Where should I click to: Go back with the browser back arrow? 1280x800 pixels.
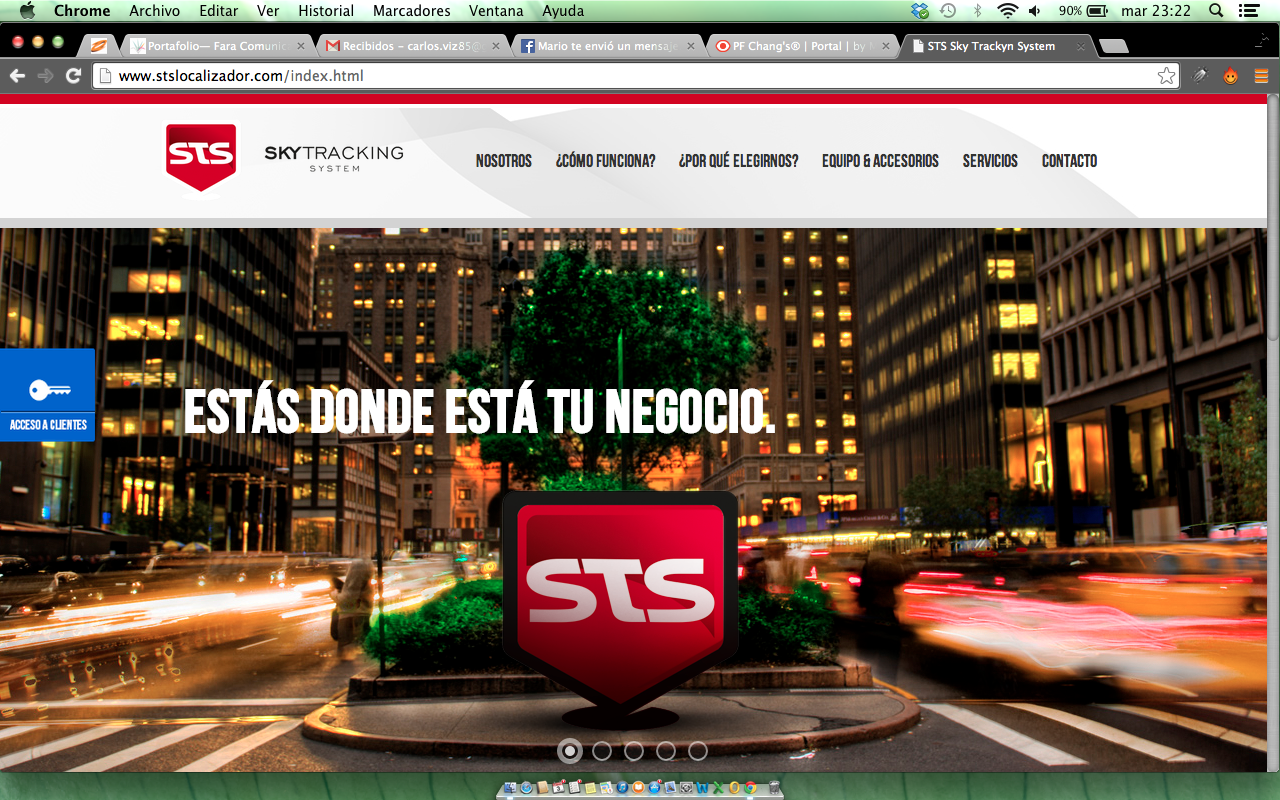[17, 76]
